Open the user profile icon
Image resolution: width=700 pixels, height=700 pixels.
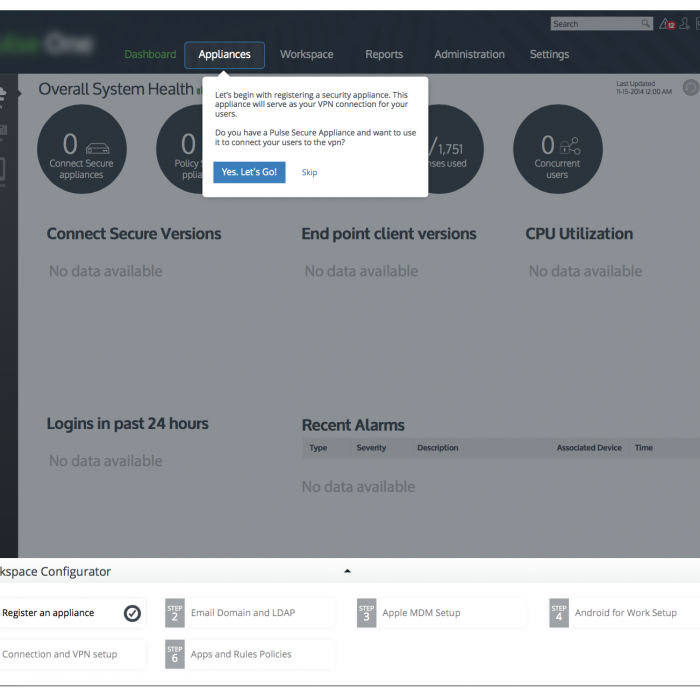tap(684, 24)
